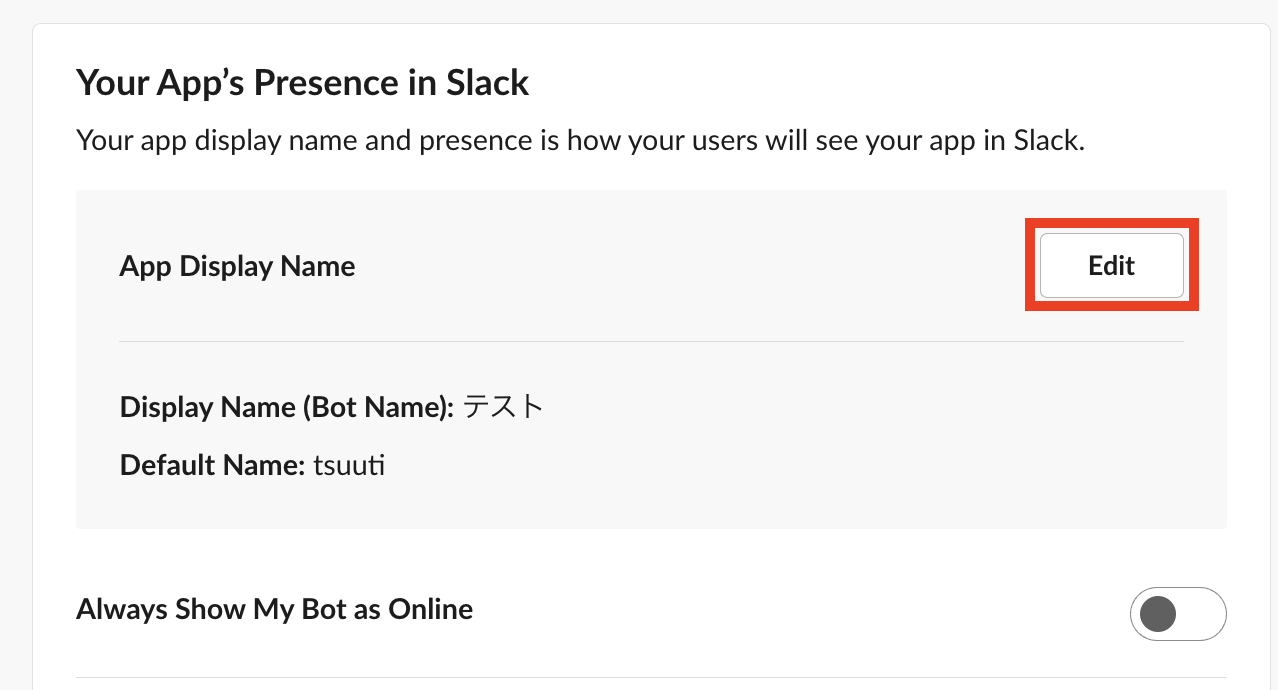Screen dimensions: 1278x690
Task: Click the description text about app display name
Action: pyautogui.click(x=580, y=140)
